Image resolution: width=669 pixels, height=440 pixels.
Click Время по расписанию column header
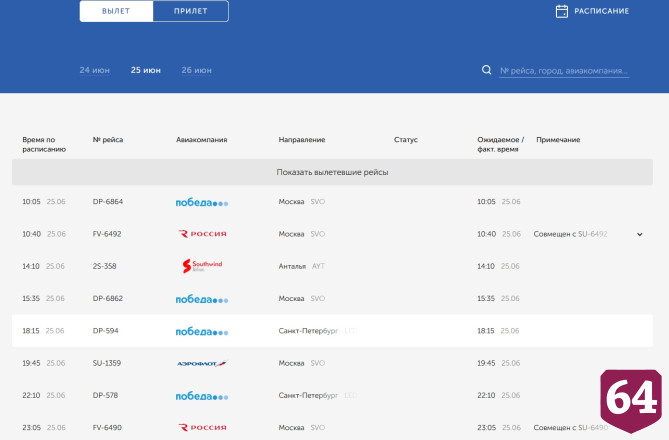tap(44, 144)
